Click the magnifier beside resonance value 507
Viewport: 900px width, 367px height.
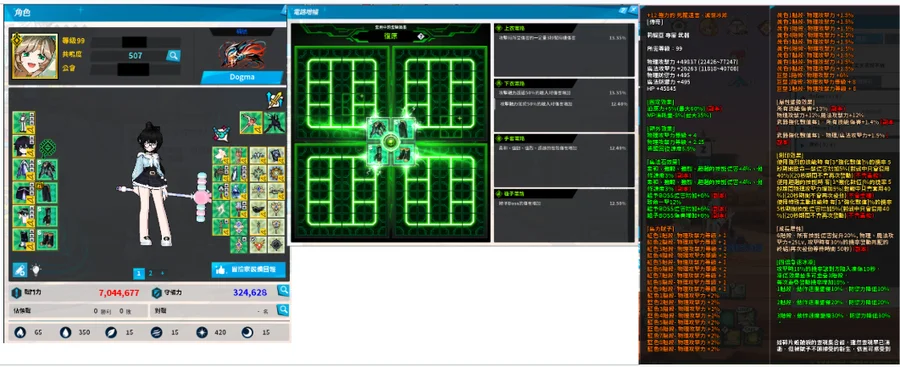(173, 56)
